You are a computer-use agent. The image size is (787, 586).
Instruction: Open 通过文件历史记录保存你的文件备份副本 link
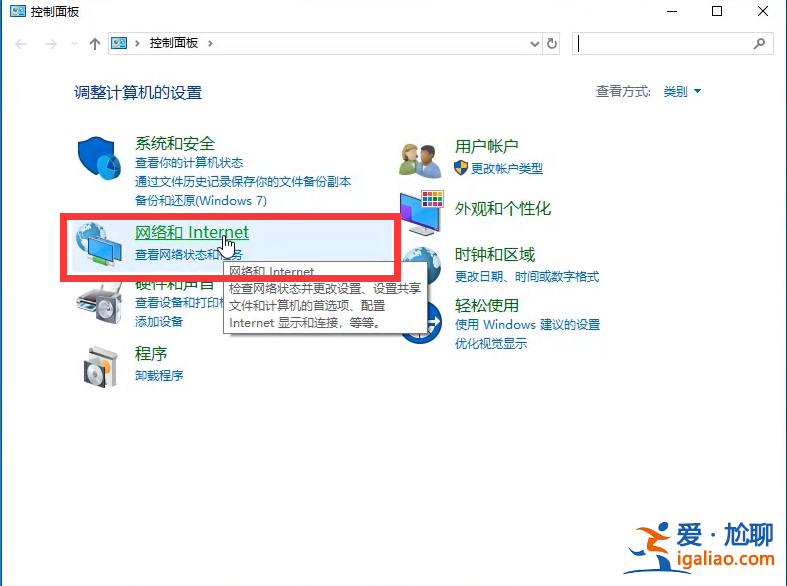243,182
